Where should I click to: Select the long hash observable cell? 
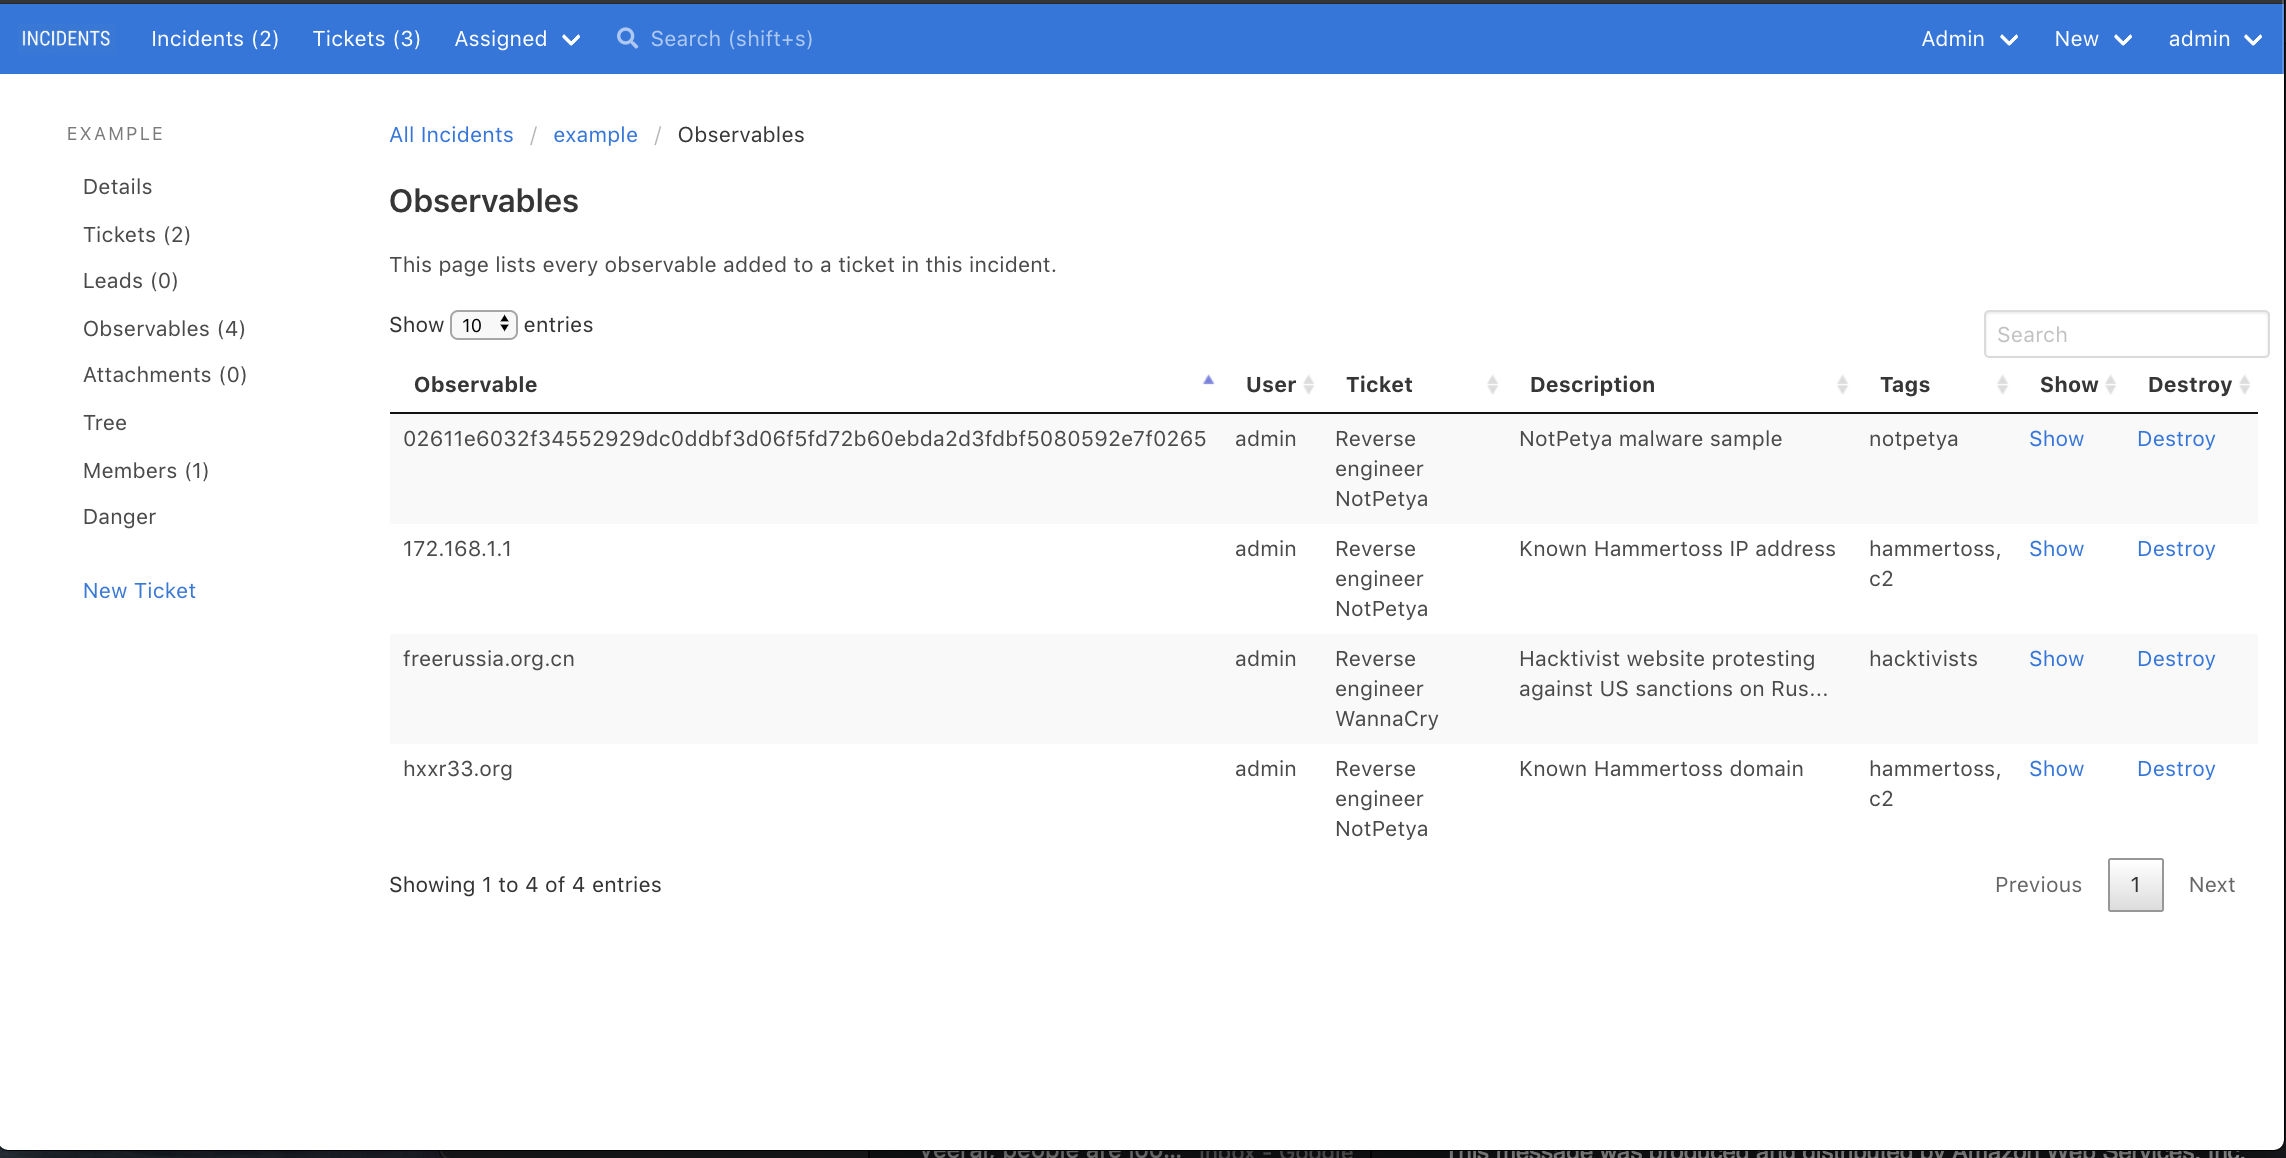coord(804,439)
